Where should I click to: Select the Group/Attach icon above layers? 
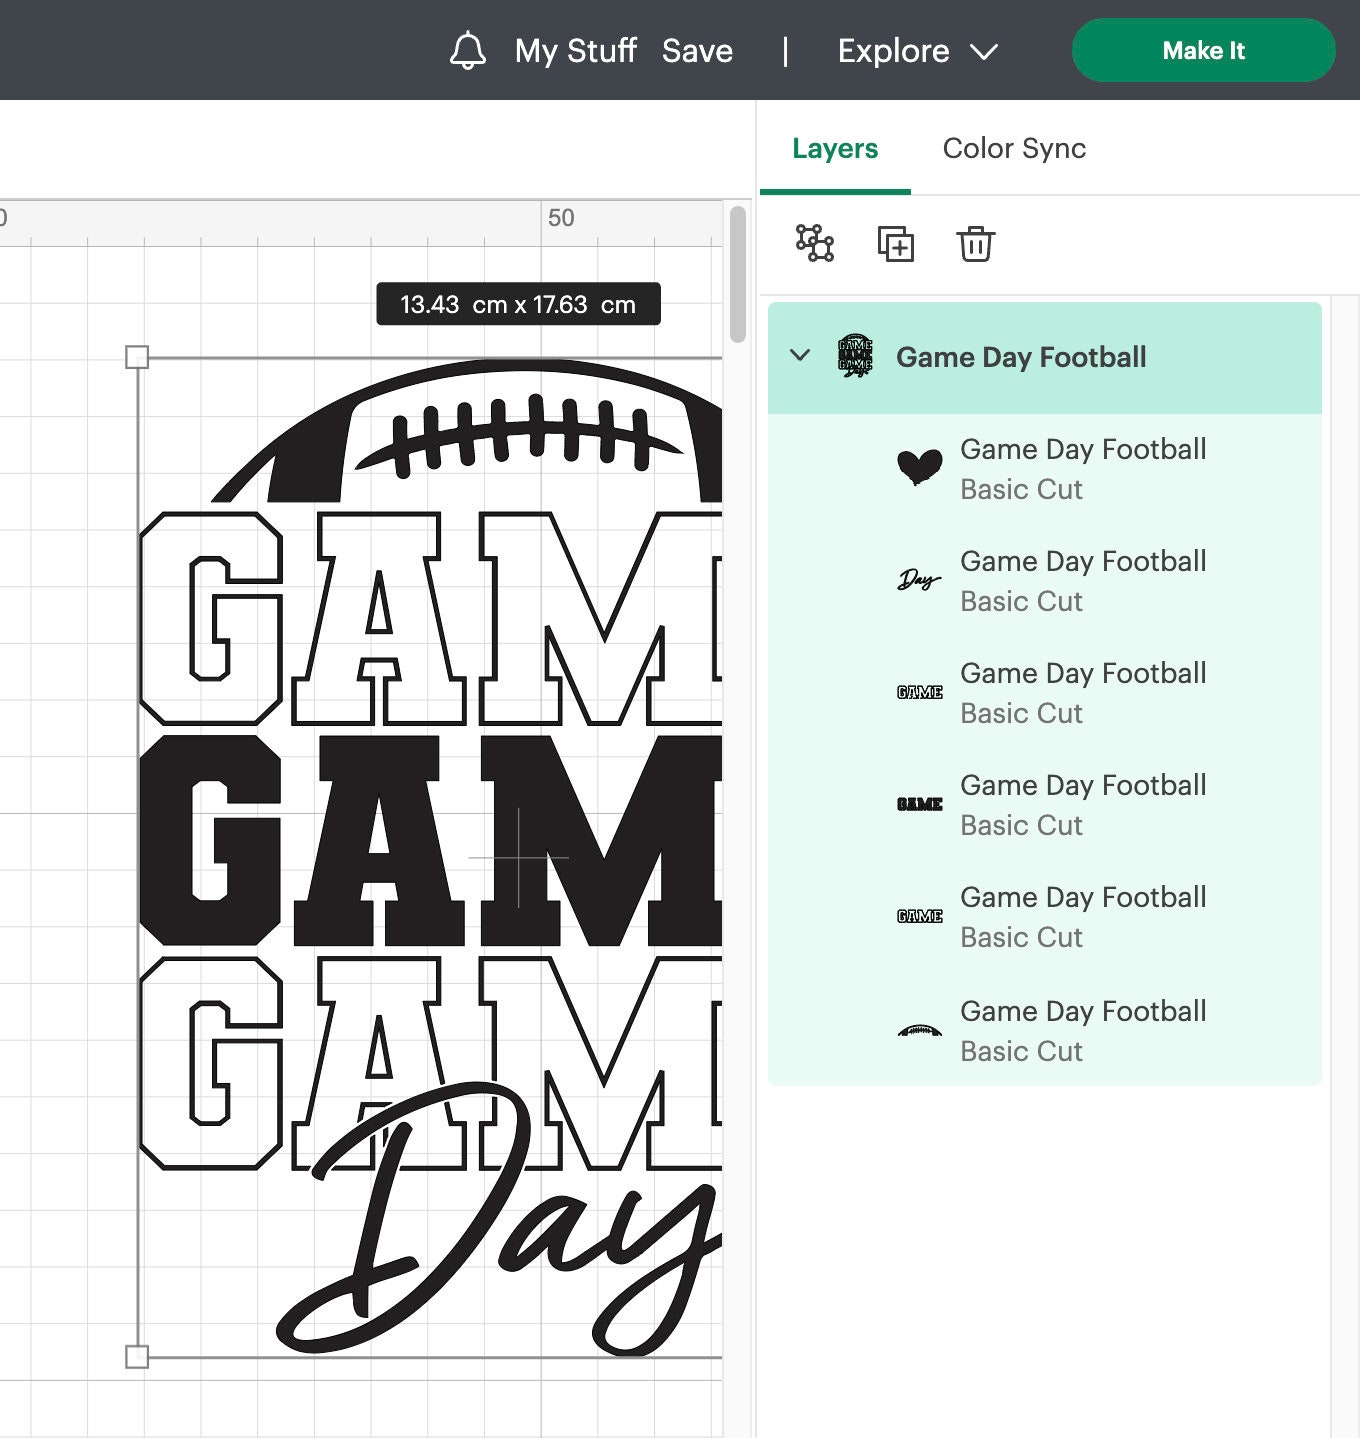(x=812, y=243)
